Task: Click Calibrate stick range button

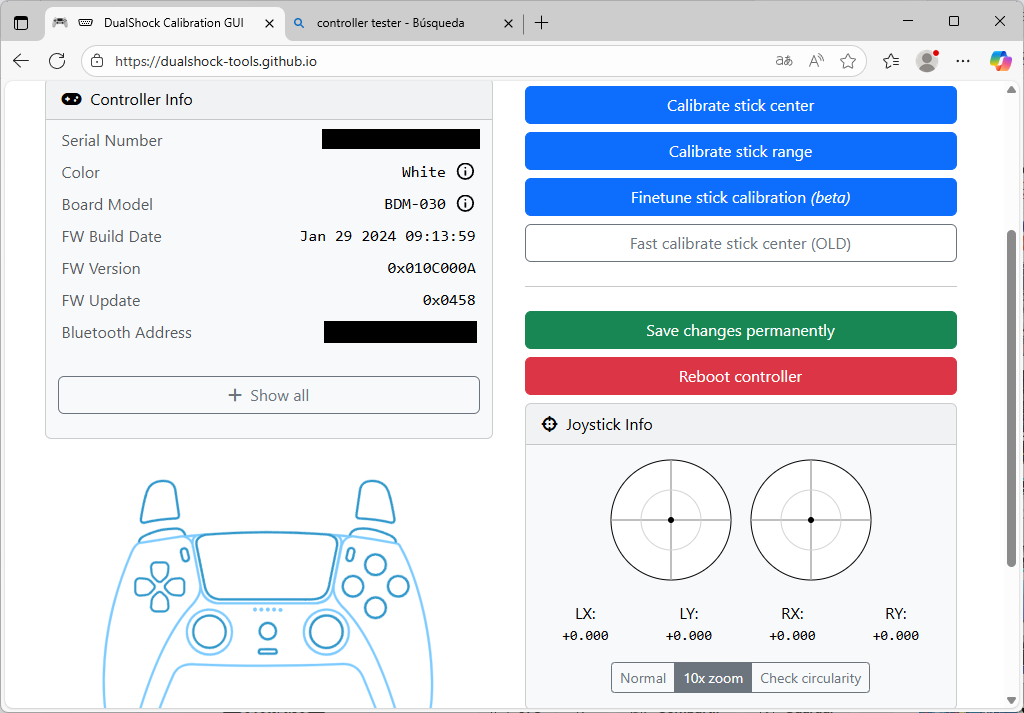Action: coord(741,151)
